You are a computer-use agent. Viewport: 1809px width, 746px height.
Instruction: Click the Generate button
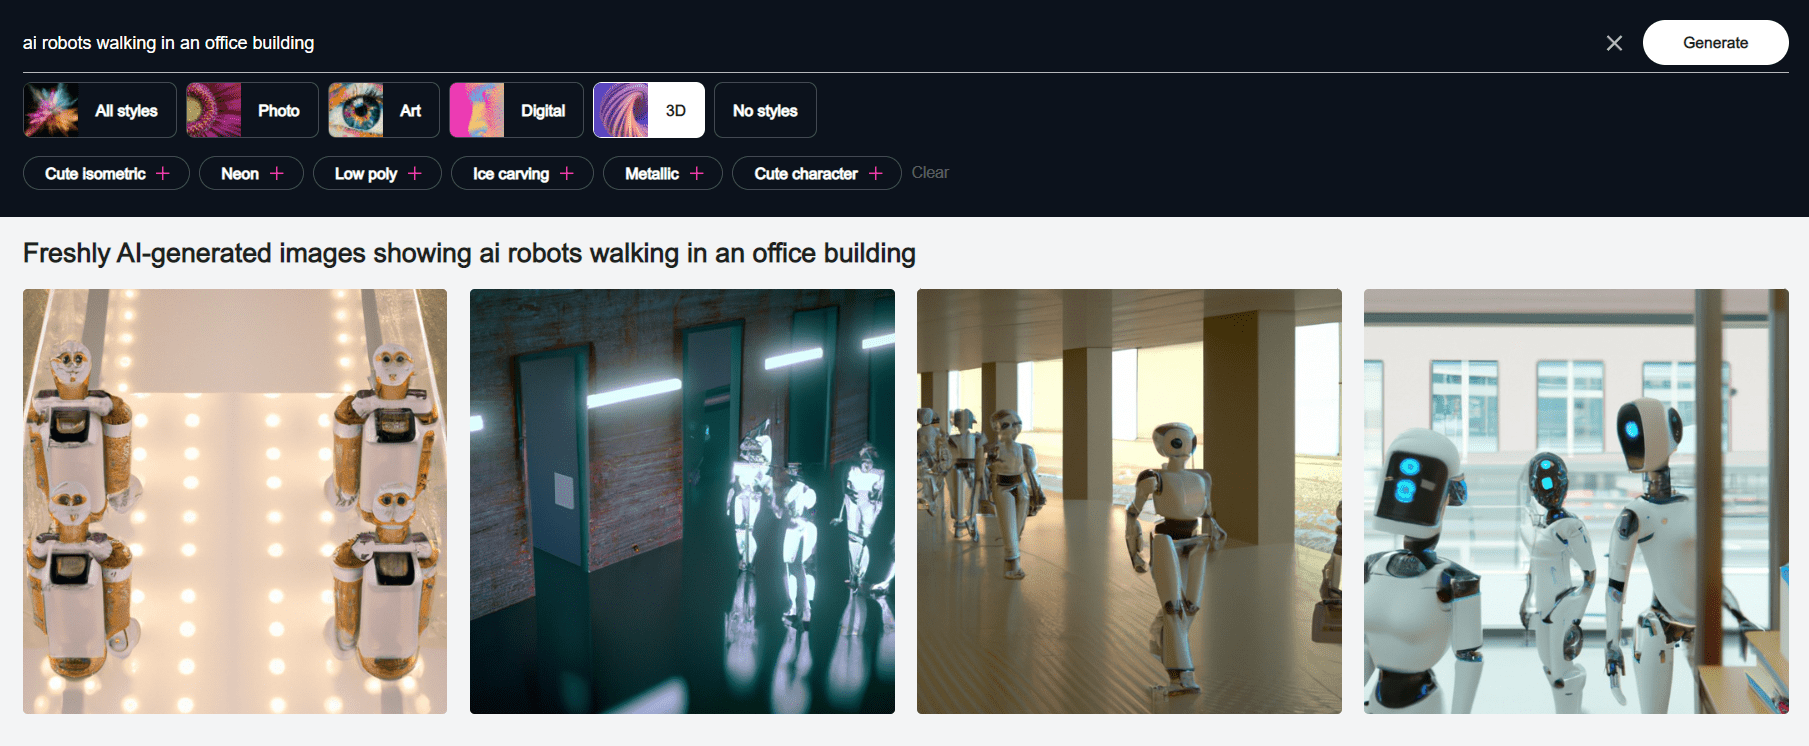[x=1715, y=43]
